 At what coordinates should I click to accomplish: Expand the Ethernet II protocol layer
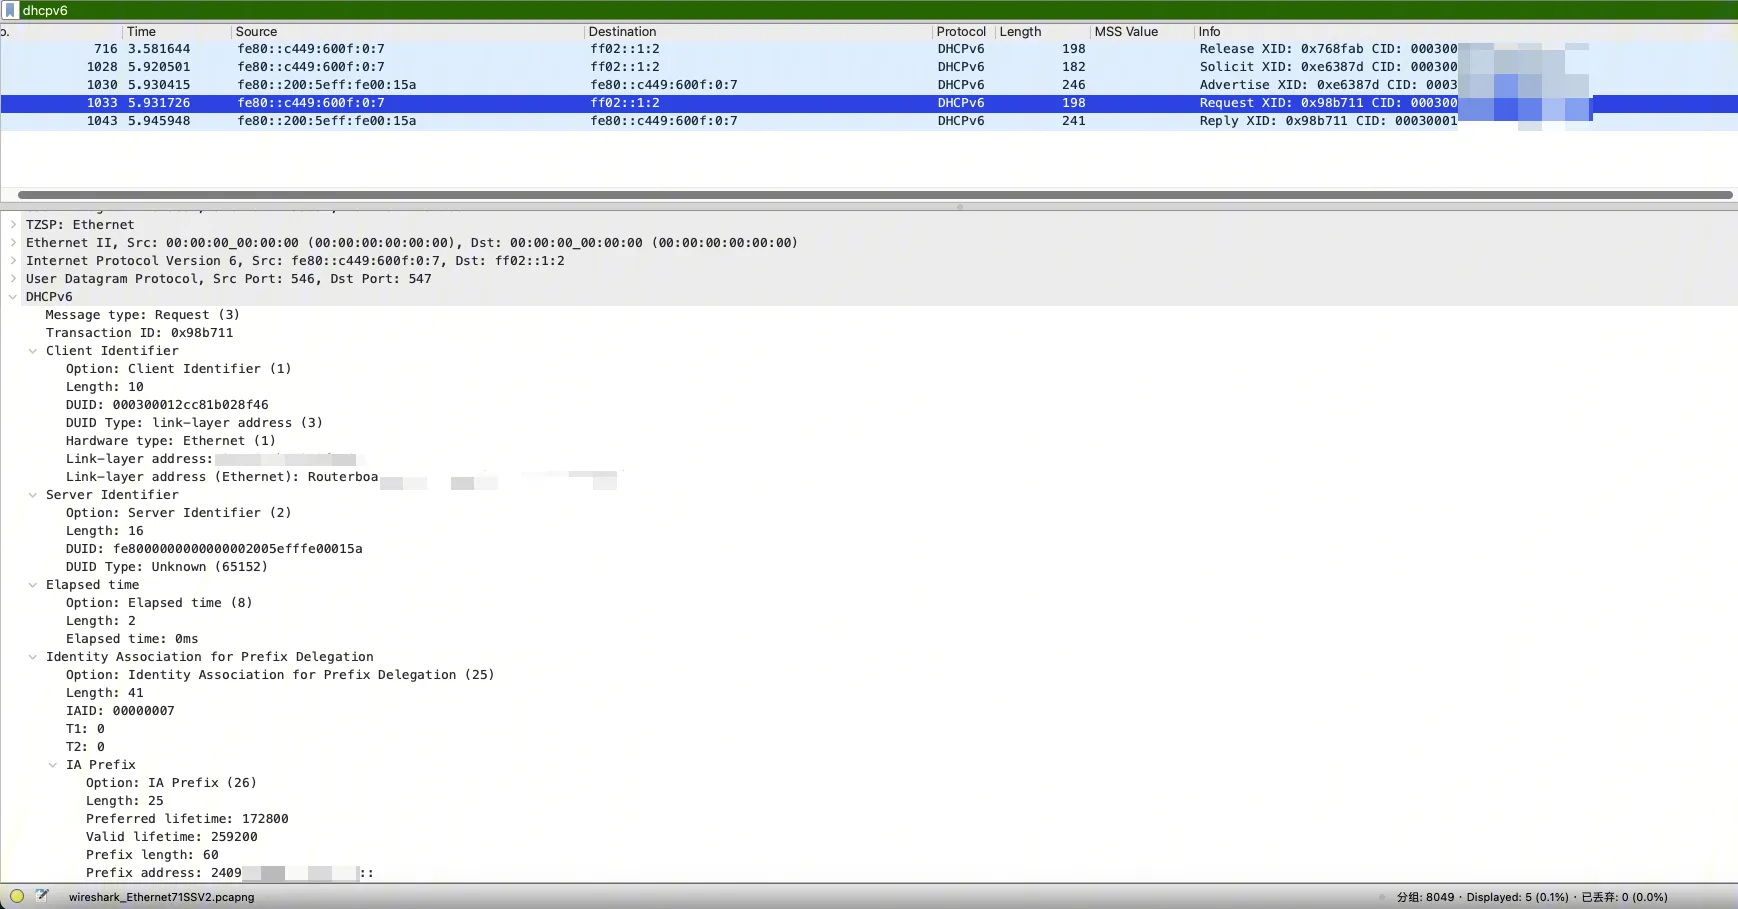(x=13, y=243)
